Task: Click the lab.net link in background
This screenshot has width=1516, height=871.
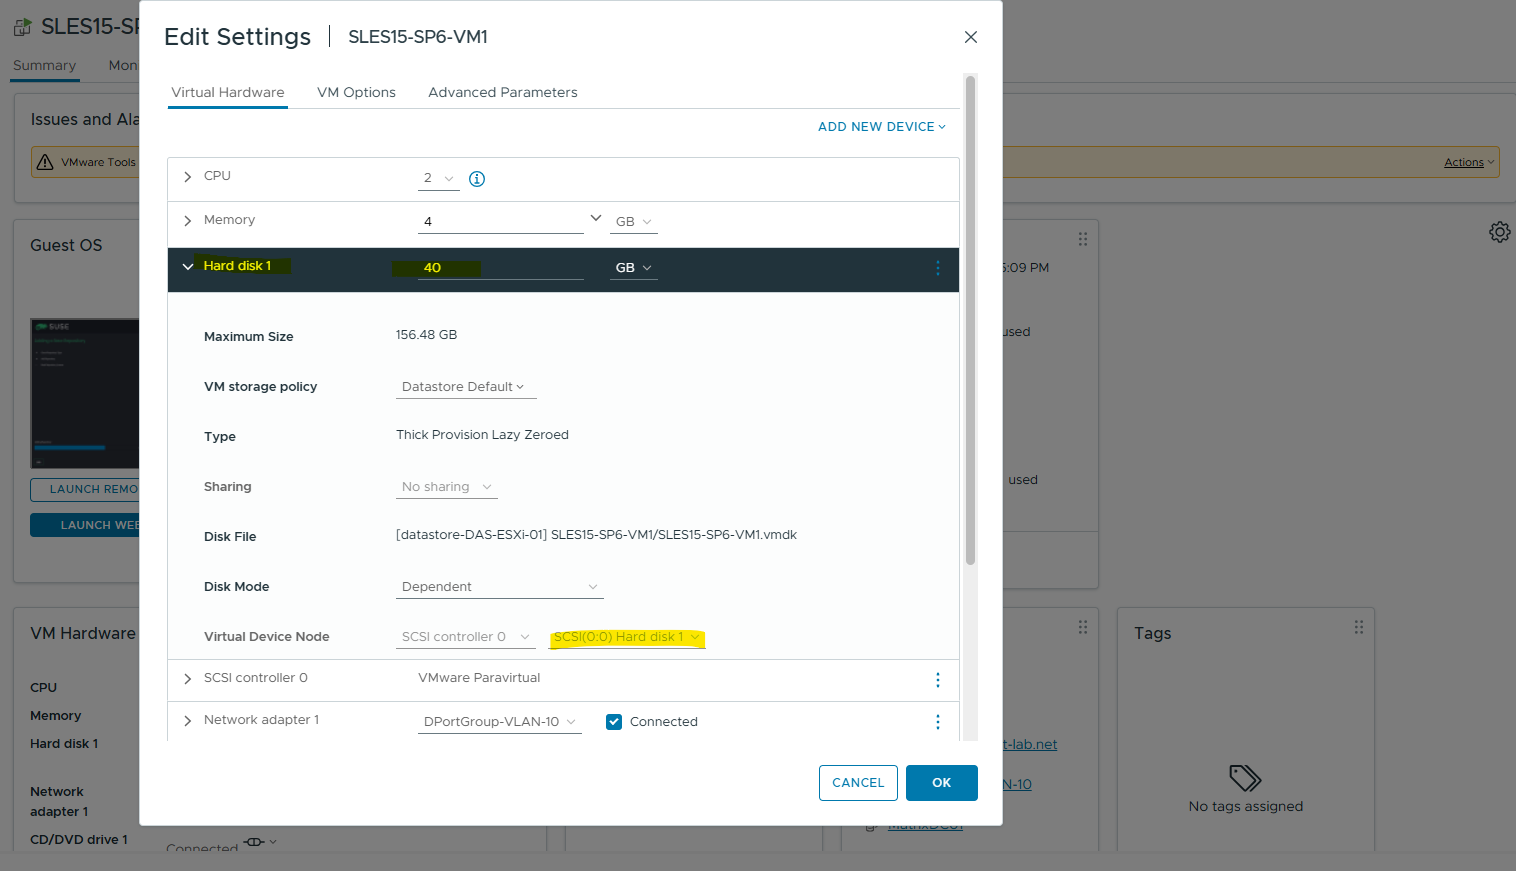Action: point(1030,745)
